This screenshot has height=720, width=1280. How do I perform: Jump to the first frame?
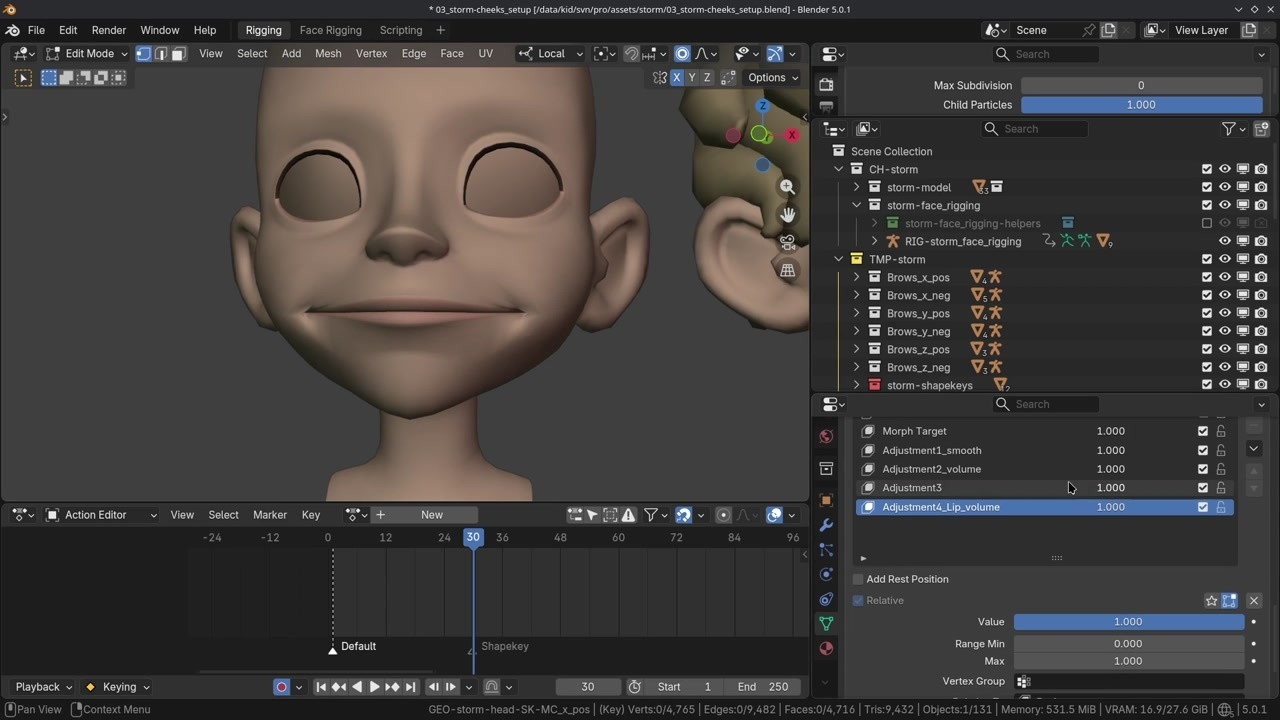(321, 687)
